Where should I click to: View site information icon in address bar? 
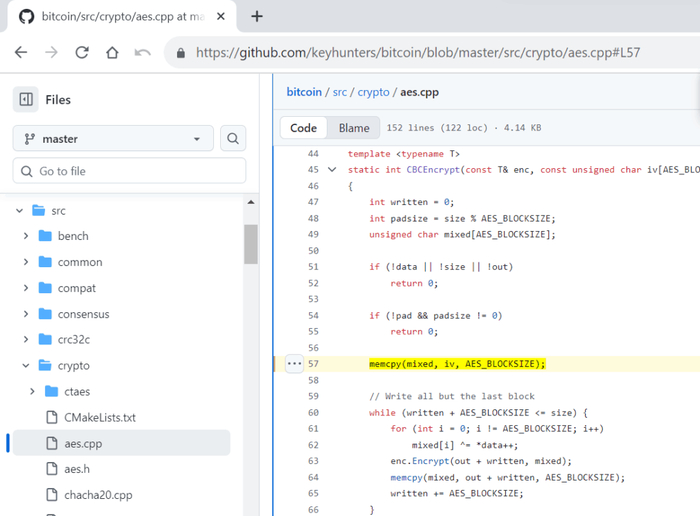(179, 53)
